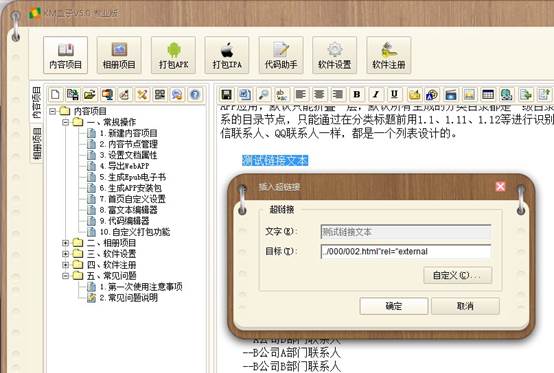Select 5. 生成Epub电子书 tree item
The image size is (554, 373).
[x=132, y=177]
